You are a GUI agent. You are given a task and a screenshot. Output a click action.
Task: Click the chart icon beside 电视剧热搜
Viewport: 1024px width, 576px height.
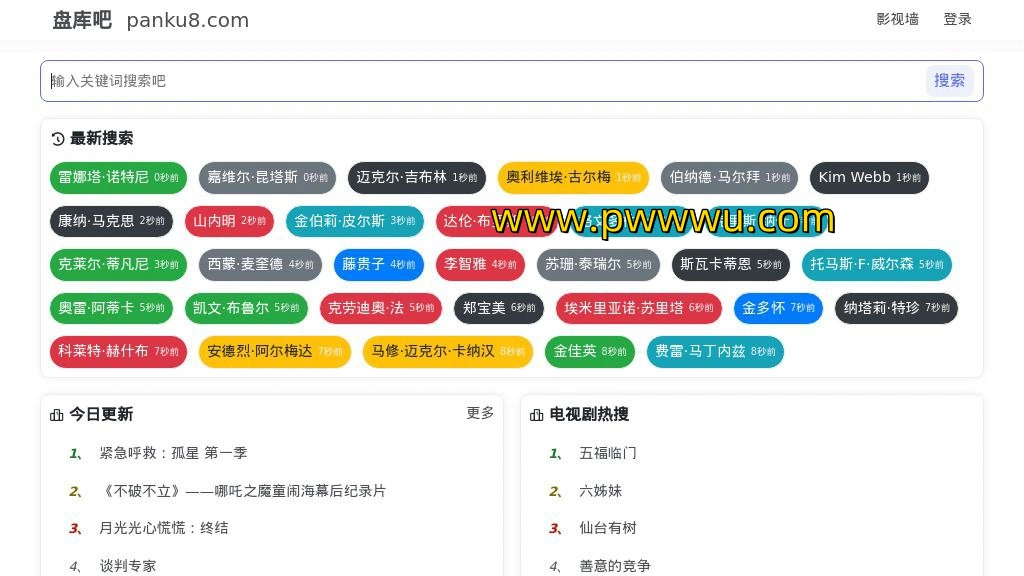(x=537, y=415)
